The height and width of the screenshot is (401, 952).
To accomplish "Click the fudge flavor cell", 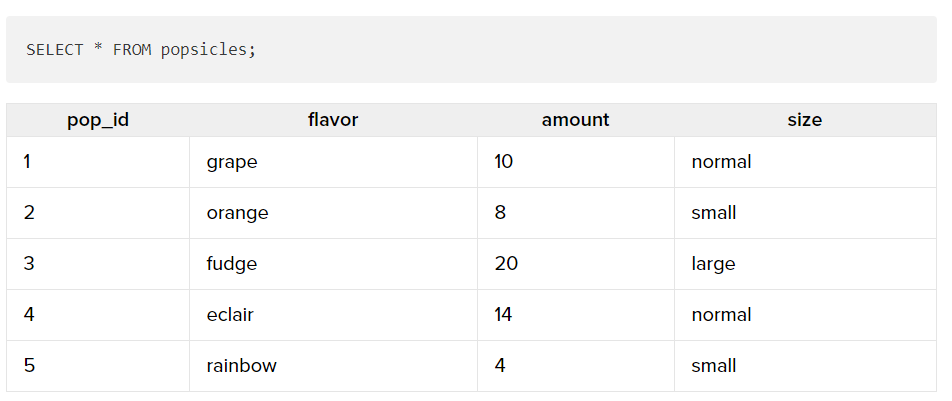I will tap(333, 264).
